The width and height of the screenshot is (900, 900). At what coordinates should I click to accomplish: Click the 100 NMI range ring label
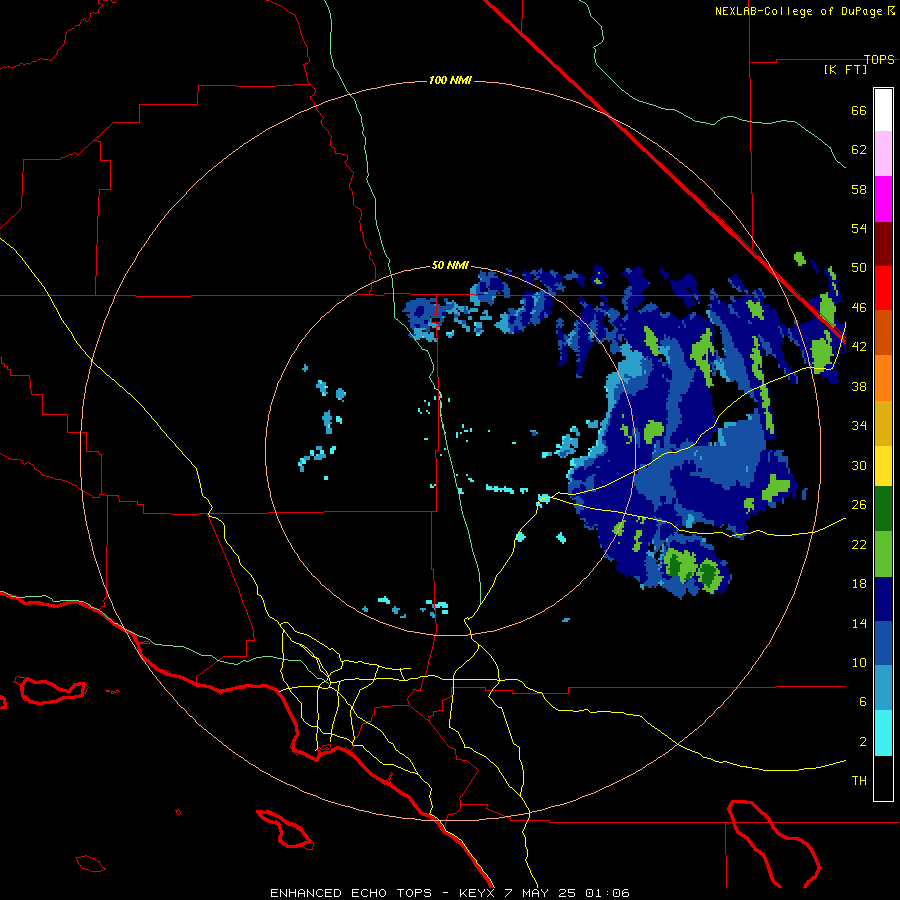[451, 80]
